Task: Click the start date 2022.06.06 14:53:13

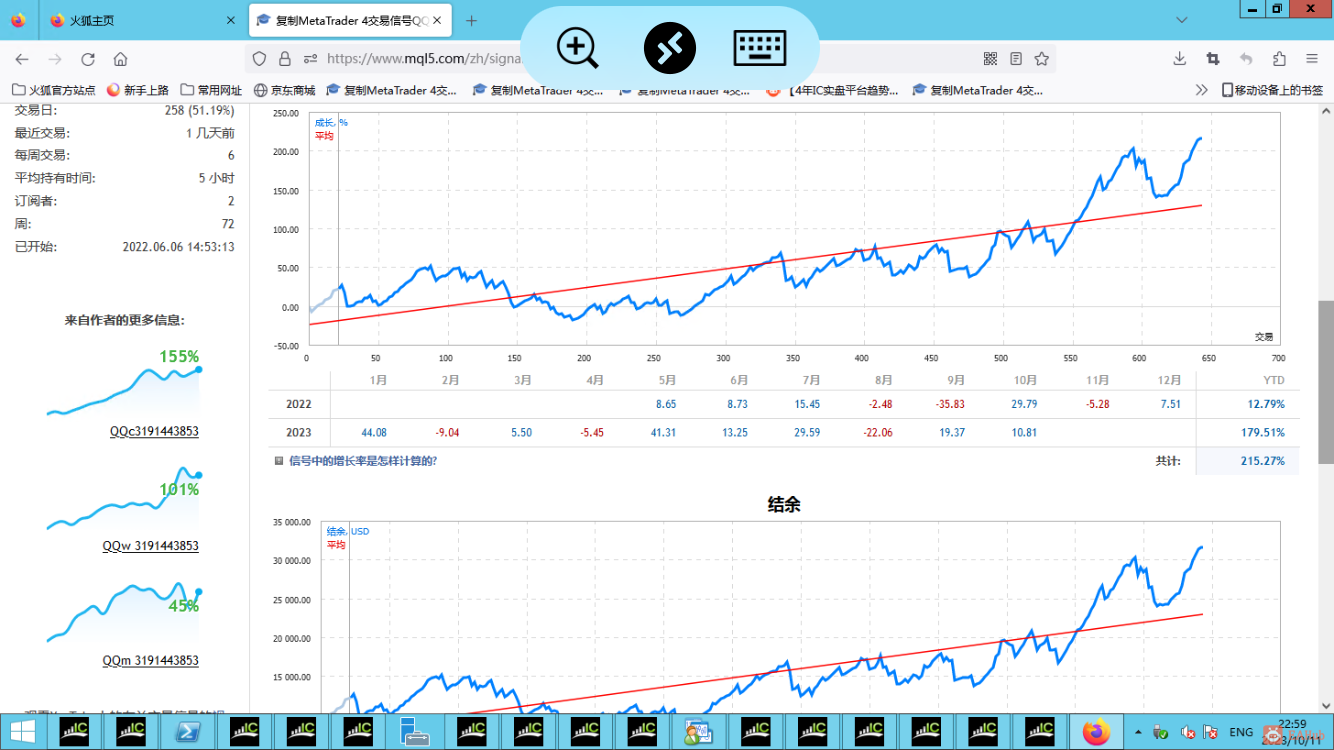Action: coord(179,247)
